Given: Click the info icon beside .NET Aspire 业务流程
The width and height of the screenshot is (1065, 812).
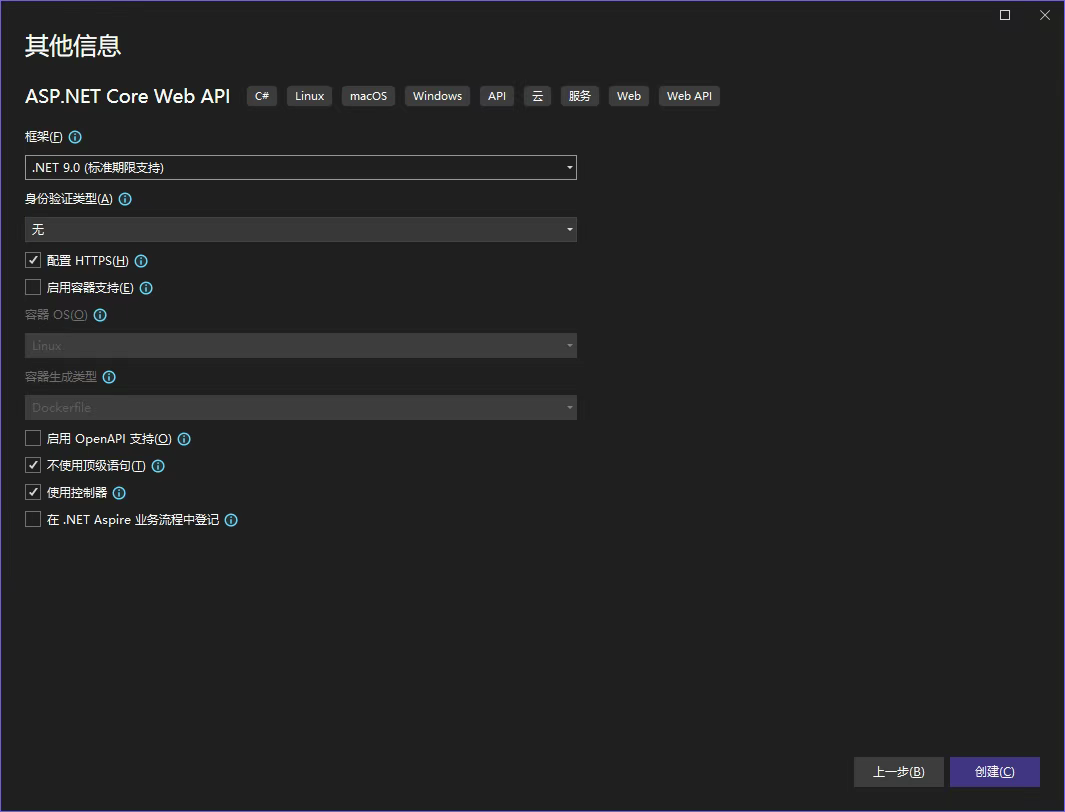Looking at the screenshot, I should (x=231, y=520).
